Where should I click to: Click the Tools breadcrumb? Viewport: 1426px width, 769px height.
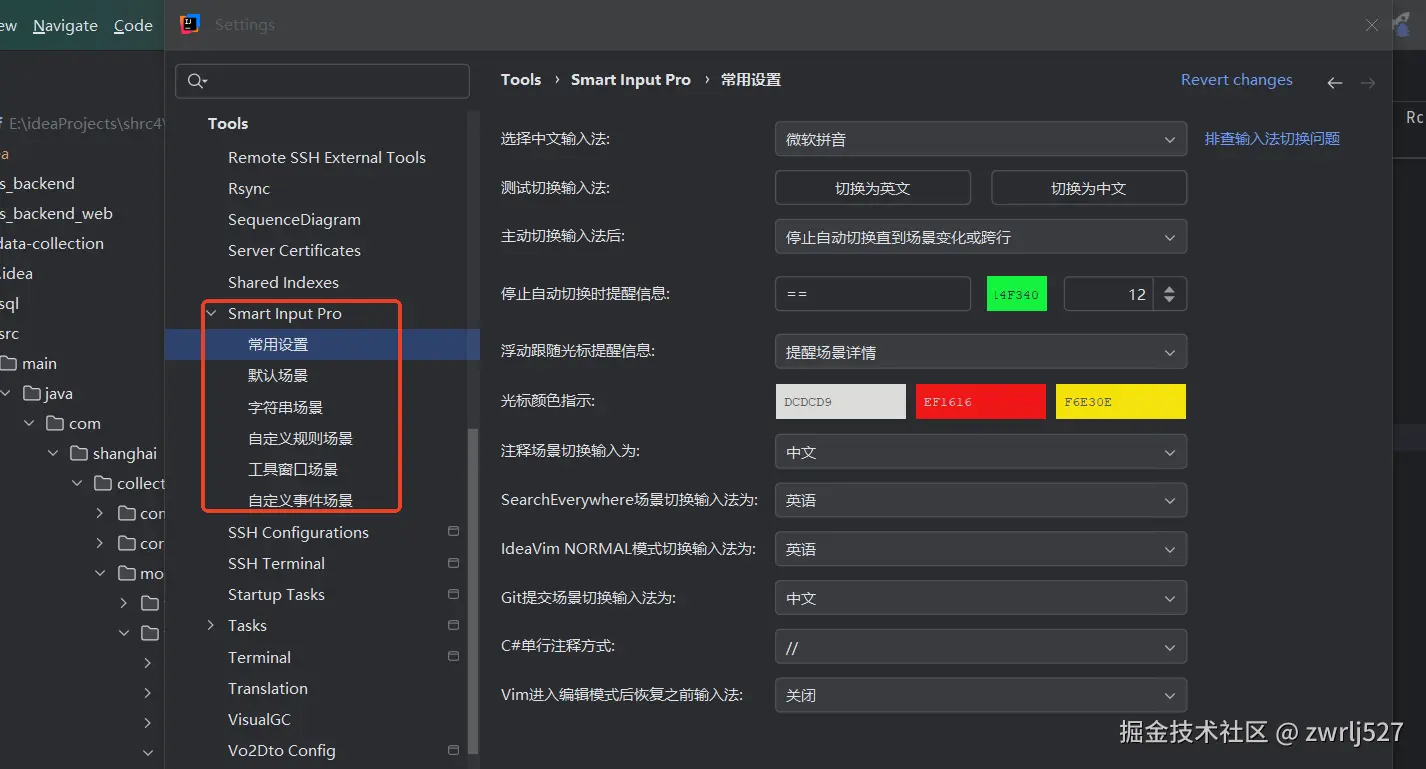pos(521,80)
